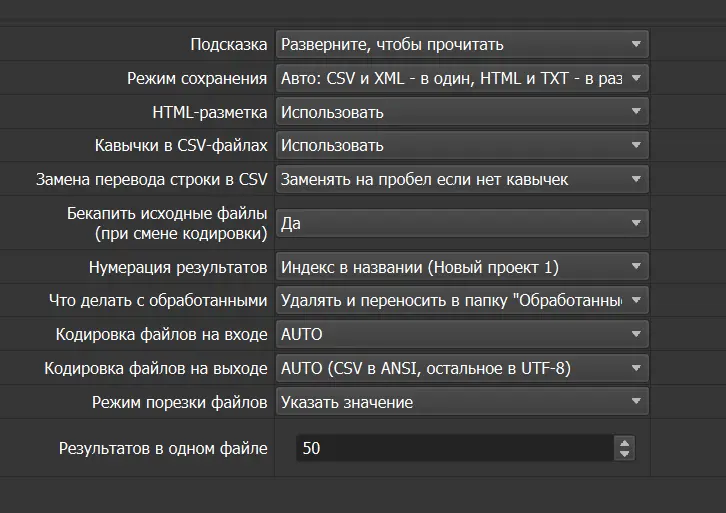Increase Результатов в одном файле with up arrow
Image resolution: width=726 pixels, height=513 pixels.
tap(626, 442)
